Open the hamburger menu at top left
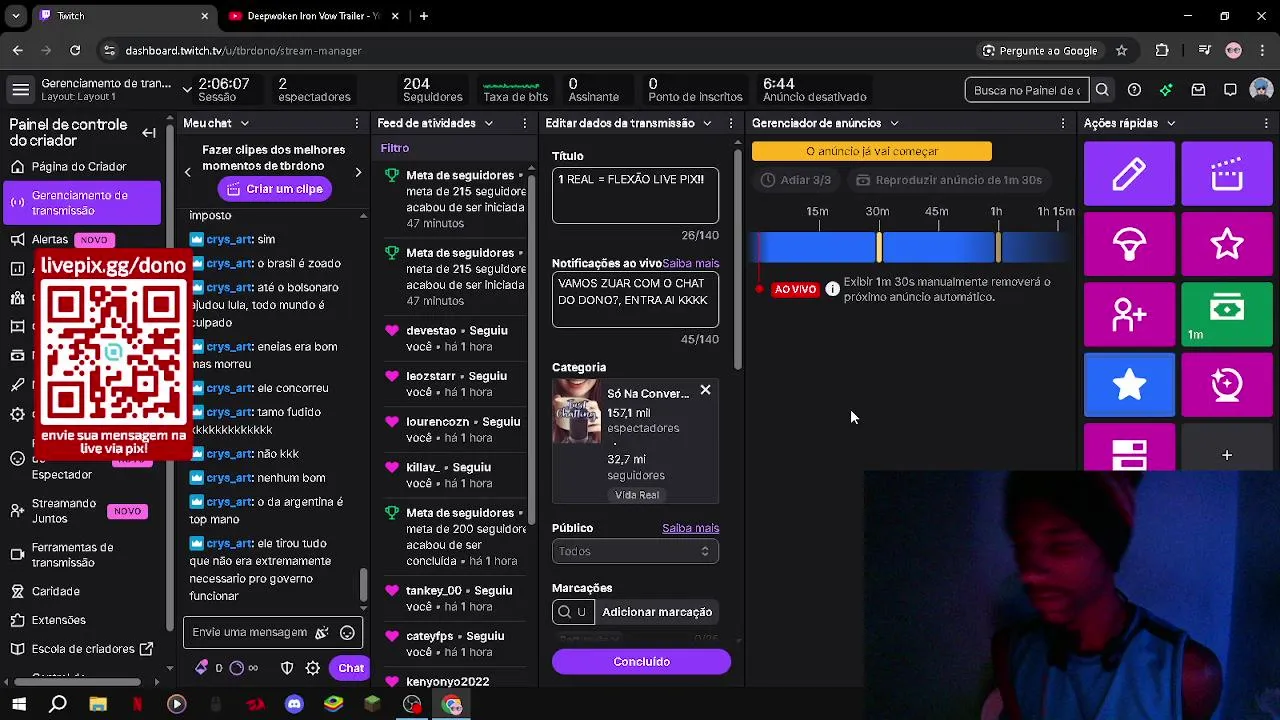 point(20,90)
